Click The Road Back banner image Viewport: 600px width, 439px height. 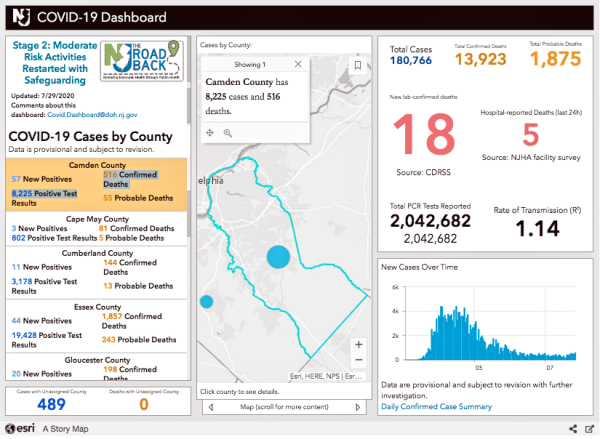[x=144, y=65]
